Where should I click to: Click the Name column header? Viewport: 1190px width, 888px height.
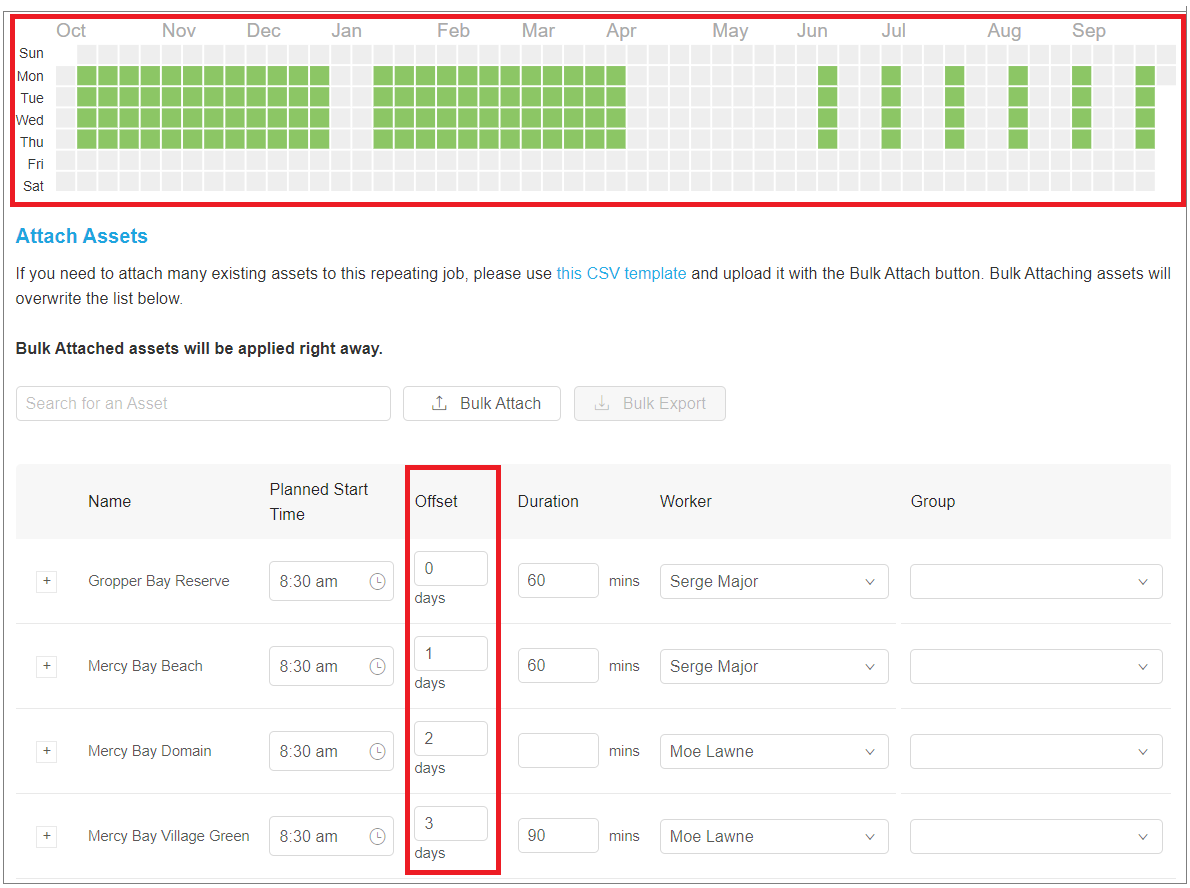click(x=109, y=502)
